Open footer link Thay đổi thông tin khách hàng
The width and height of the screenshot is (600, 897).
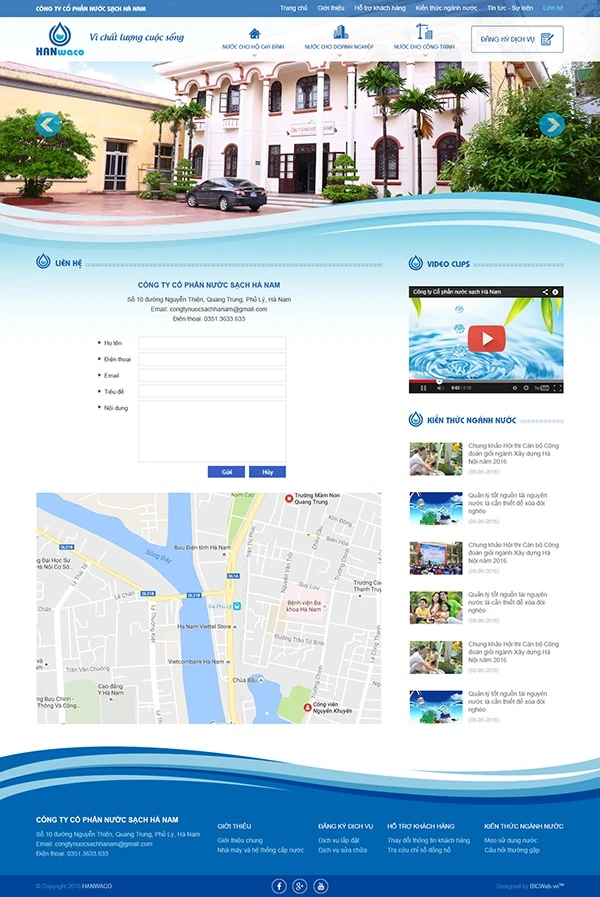pos(428,840)
